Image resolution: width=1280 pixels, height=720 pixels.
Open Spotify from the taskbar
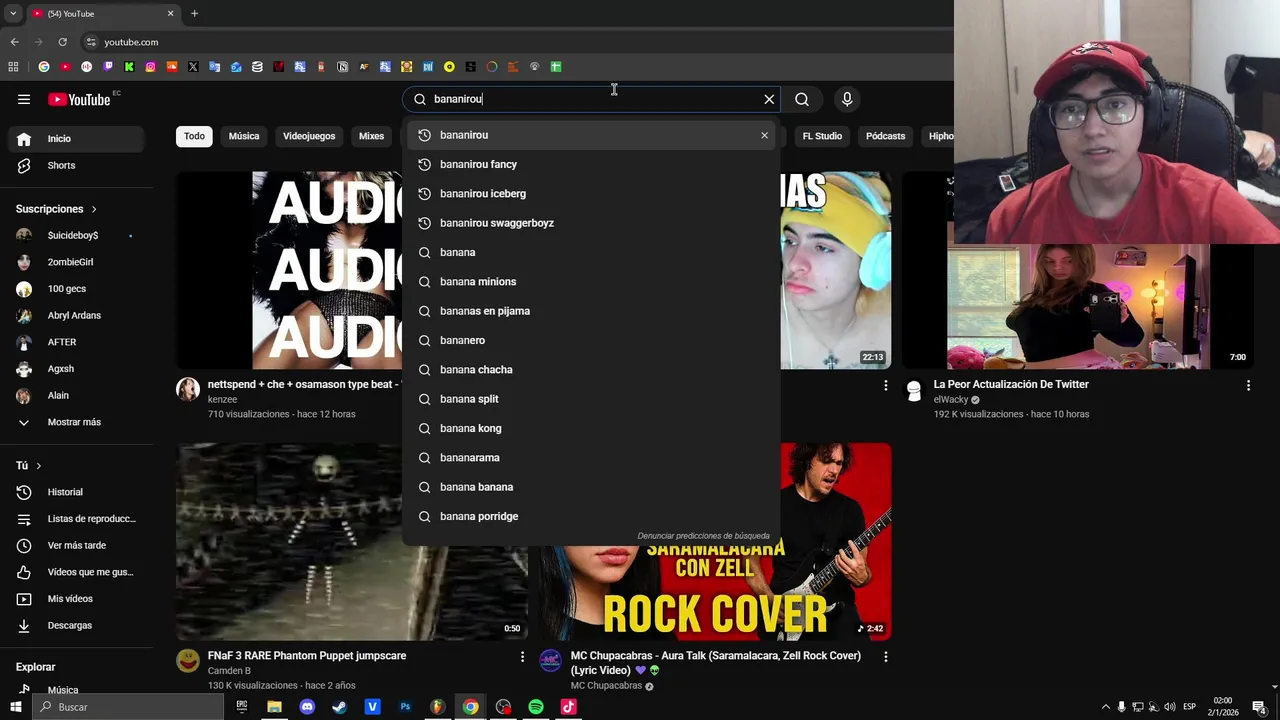pyautogui.click(x=536, y=707)
